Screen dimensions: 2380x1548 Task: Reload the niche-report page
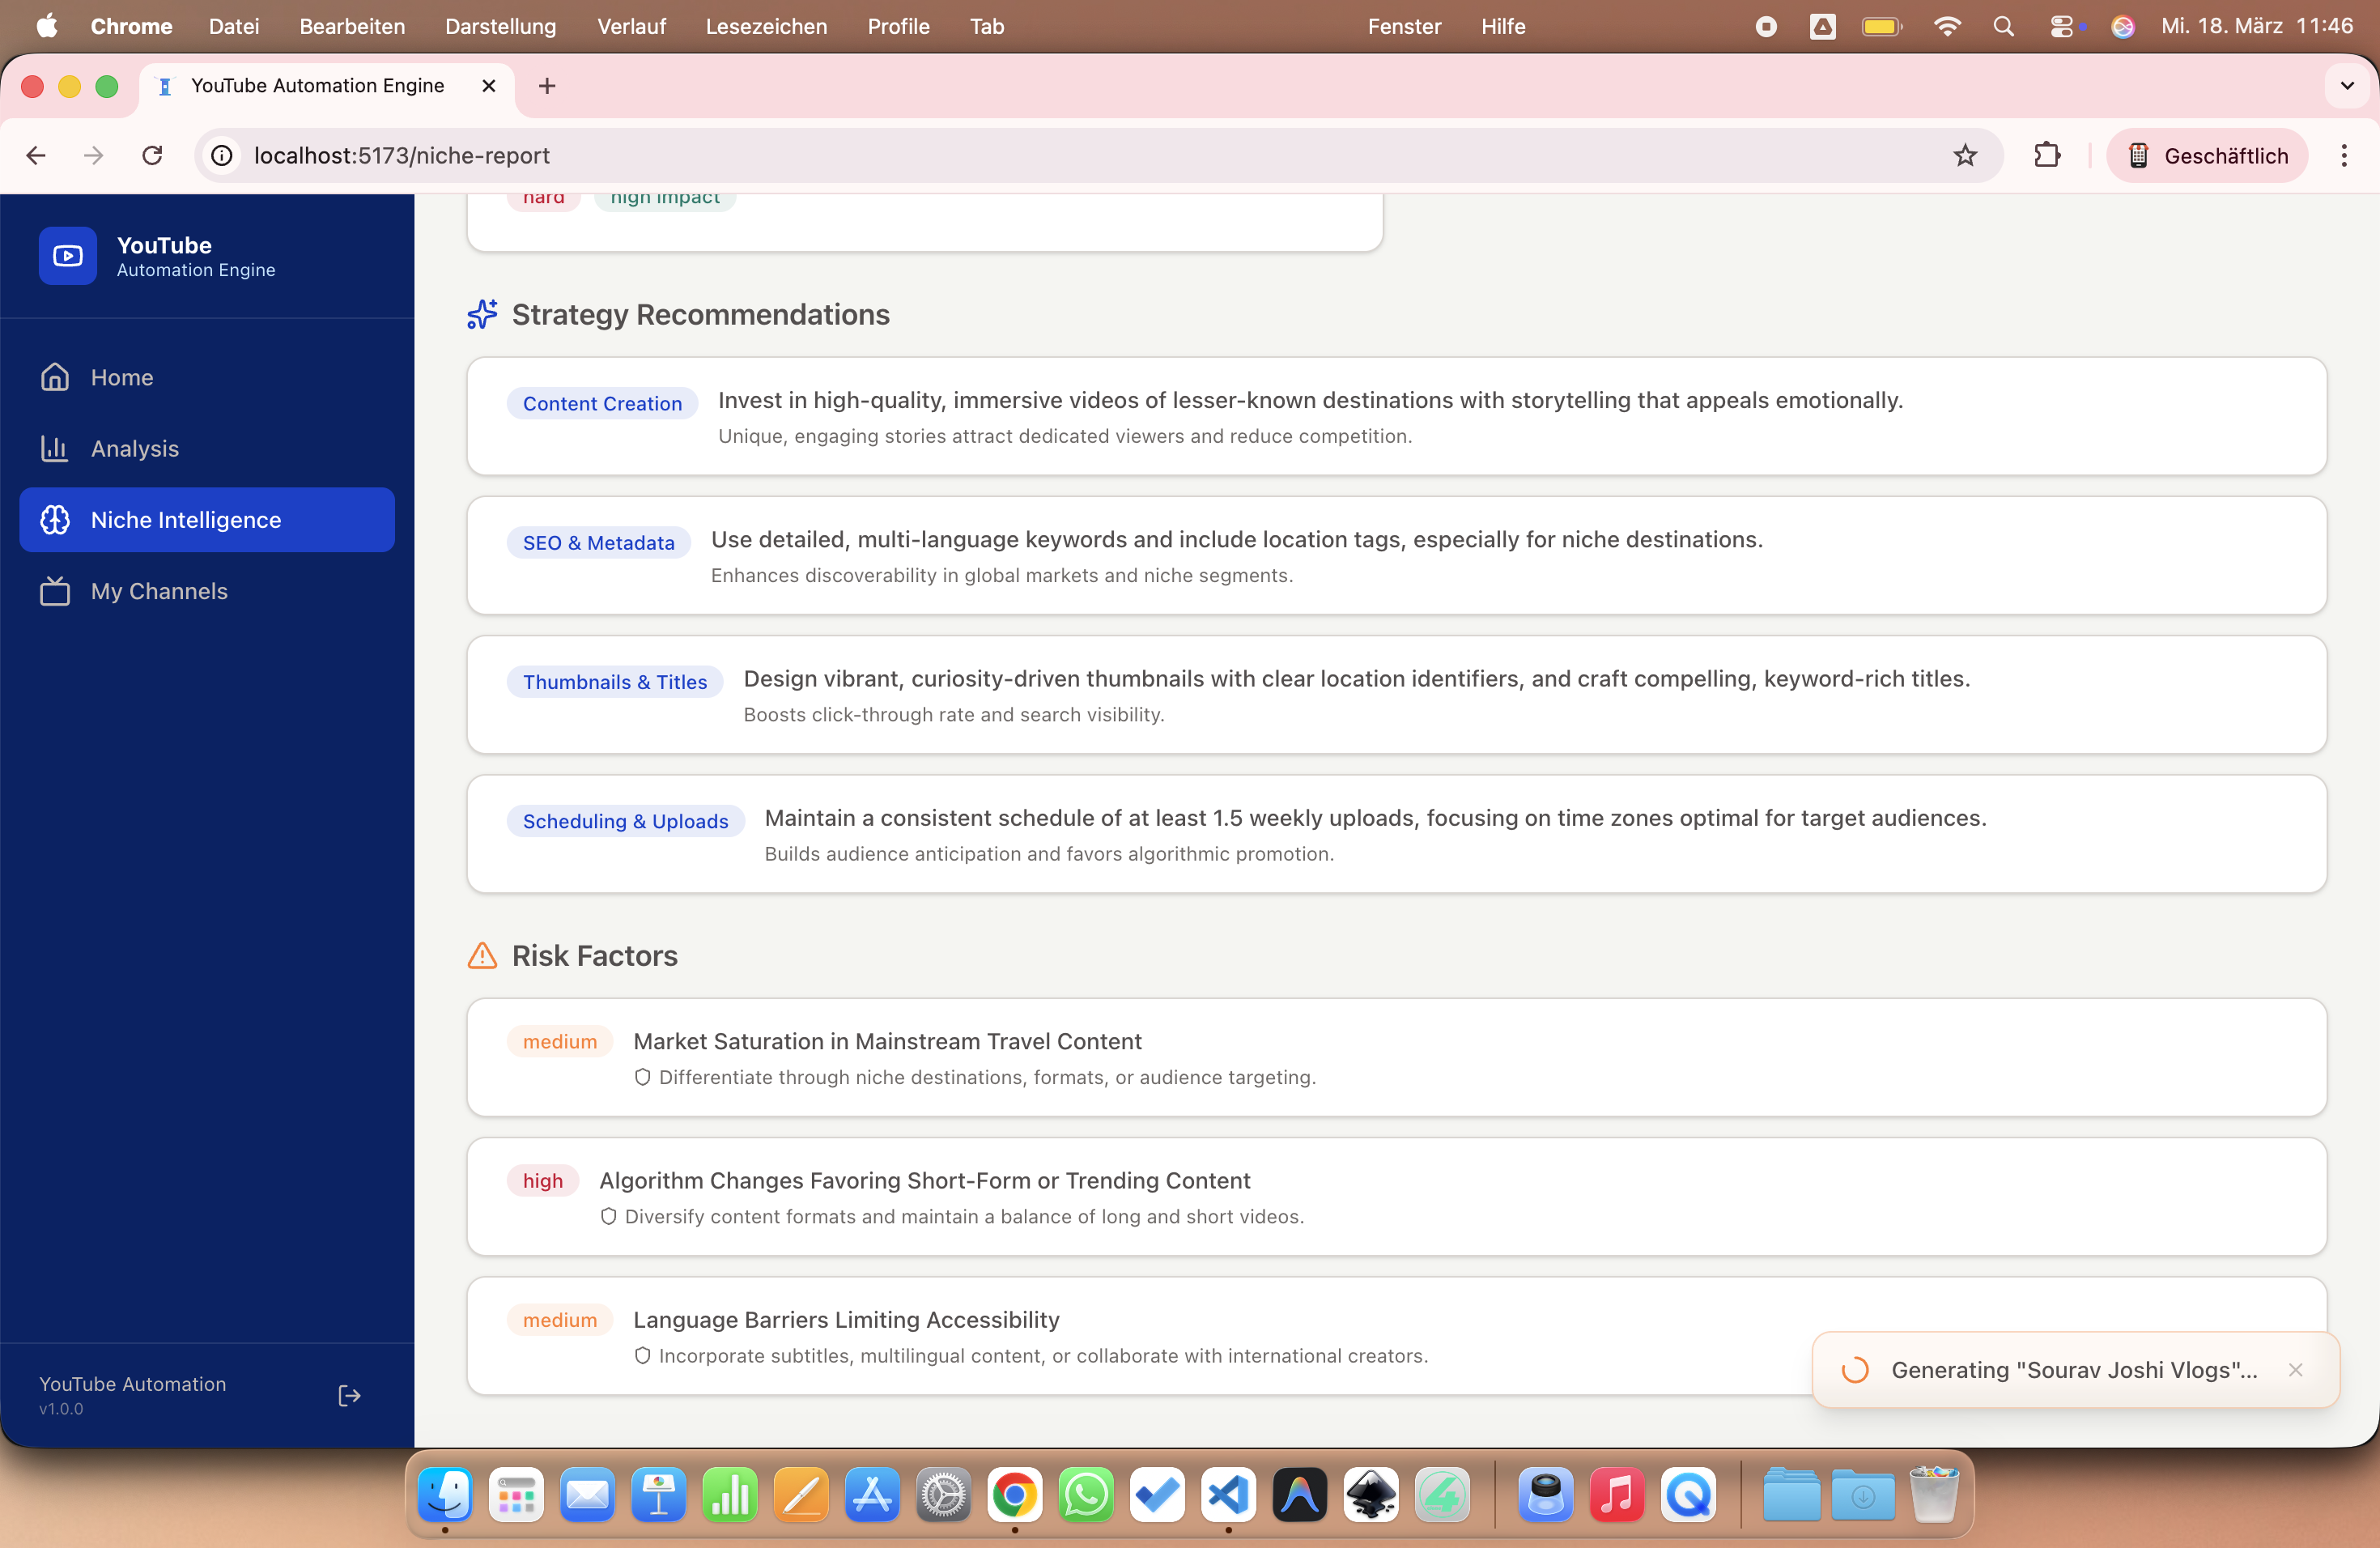tap(152, 155)
